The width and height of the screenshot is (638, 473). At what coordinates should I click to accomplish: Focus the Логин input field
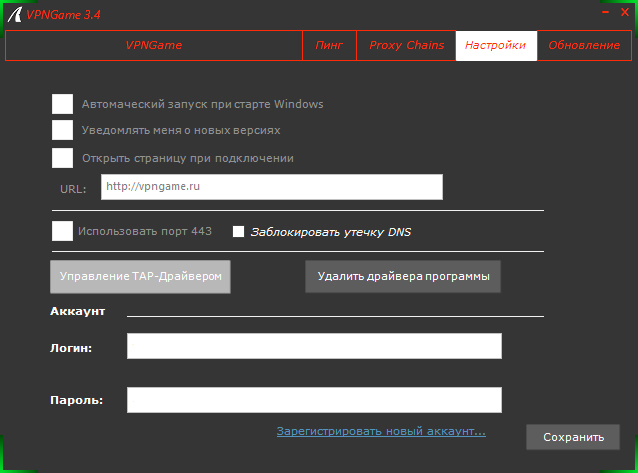click(x=314, y=346)
